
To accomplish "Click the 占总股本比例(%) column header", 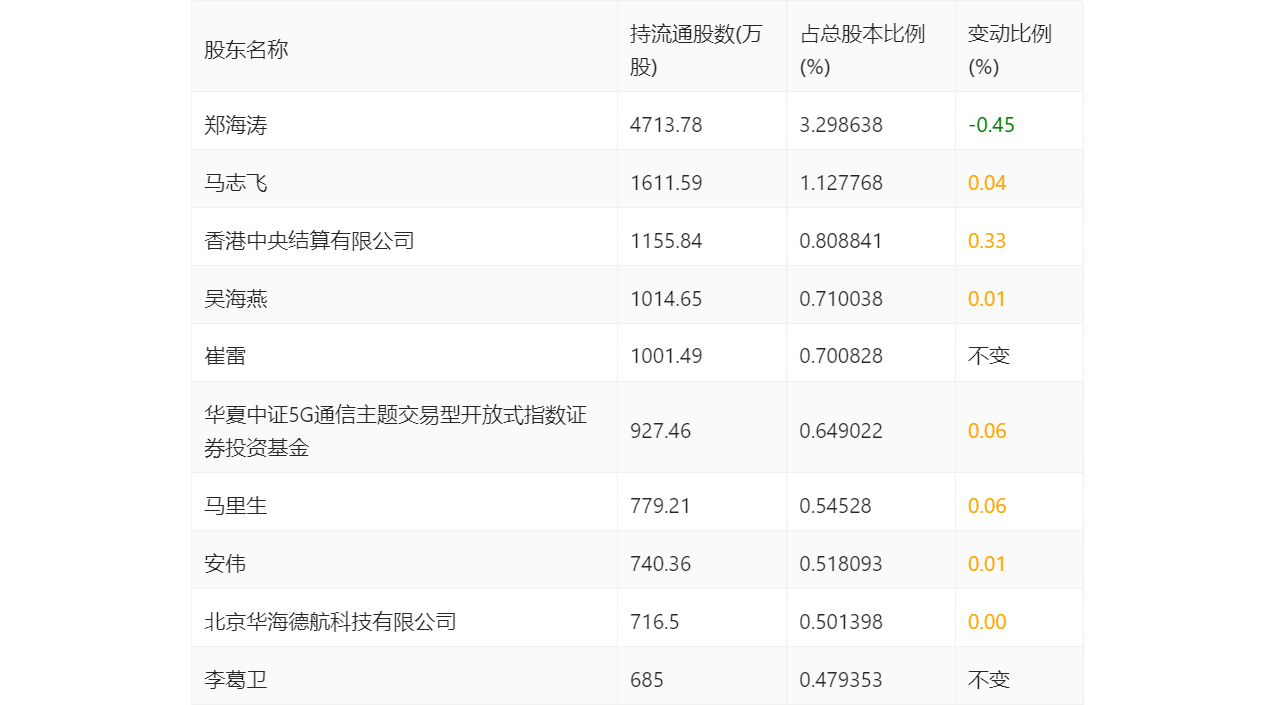I will pos(862,50).
